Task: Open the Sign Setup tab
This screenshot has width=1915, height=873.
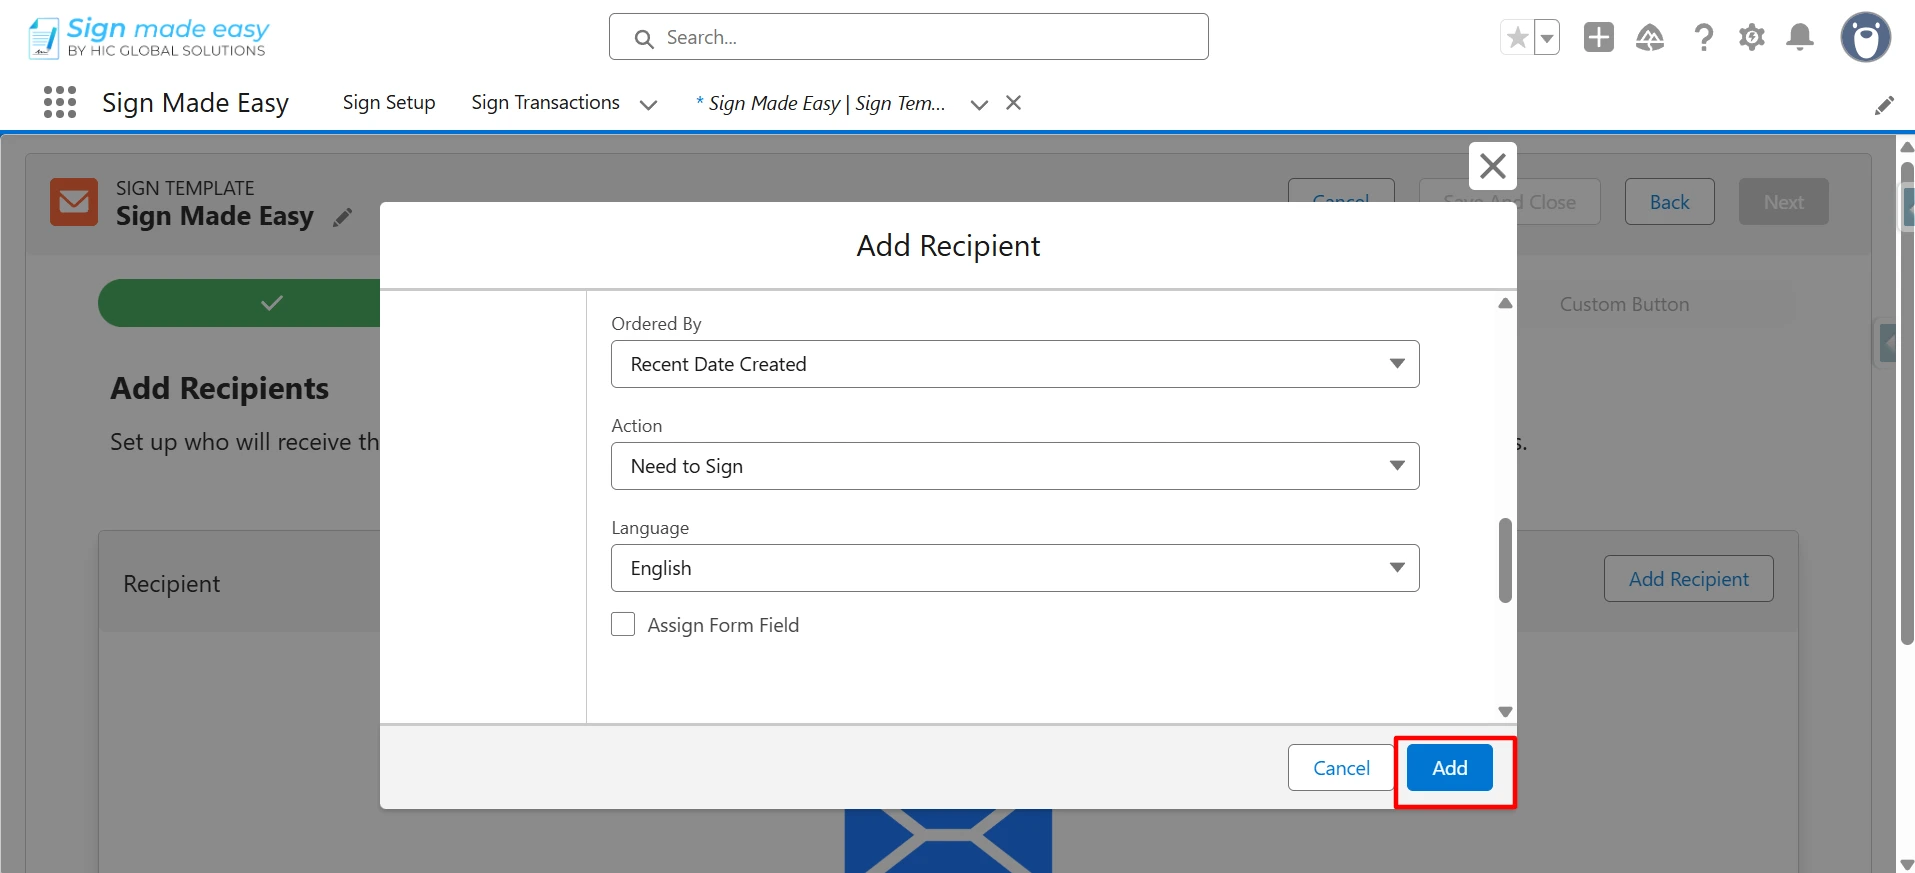Action: (x=389, y=103)
